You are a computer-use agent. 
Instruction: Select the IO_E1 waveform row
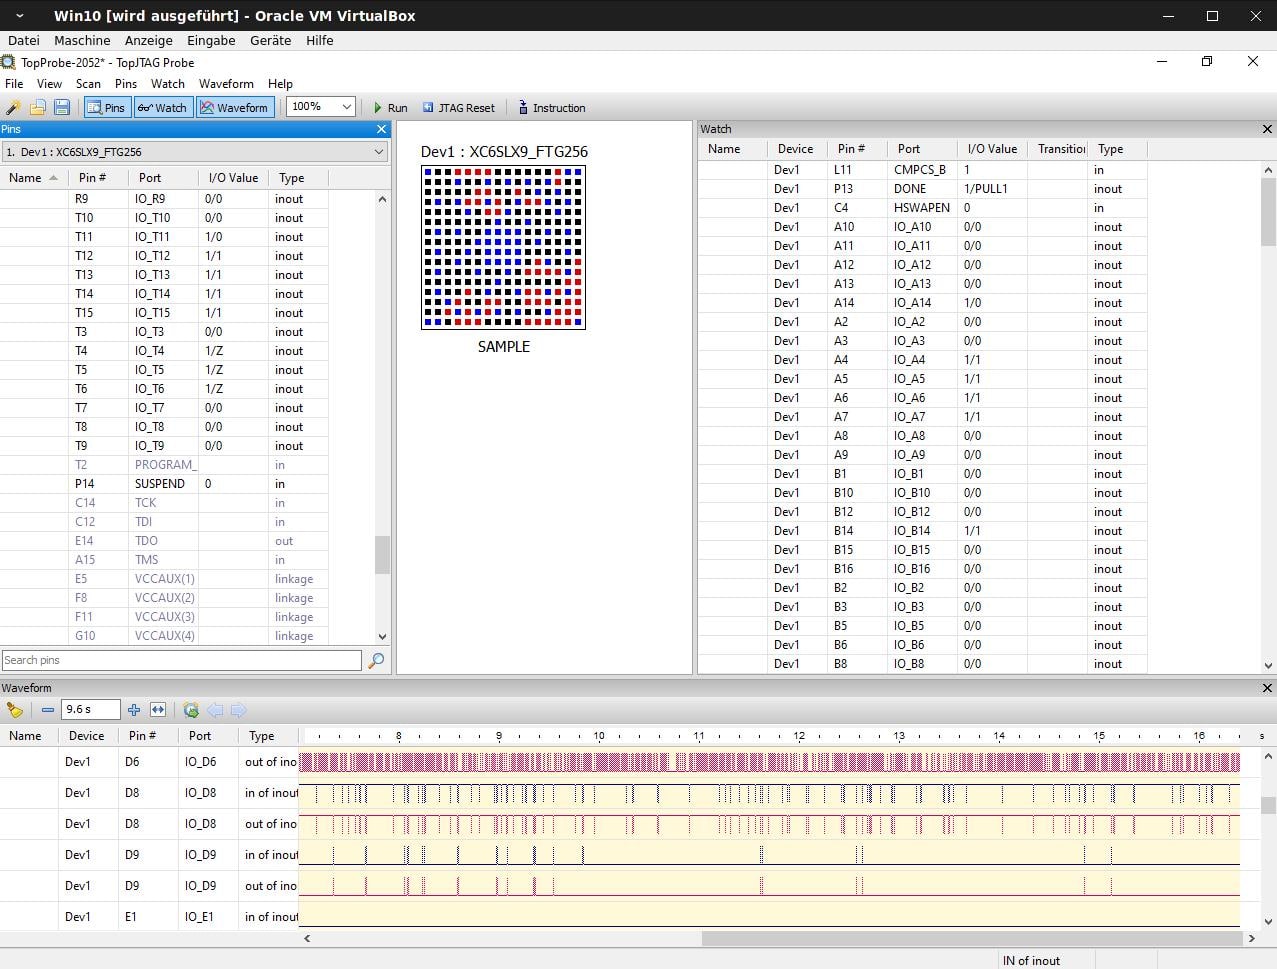click(619, 916)
